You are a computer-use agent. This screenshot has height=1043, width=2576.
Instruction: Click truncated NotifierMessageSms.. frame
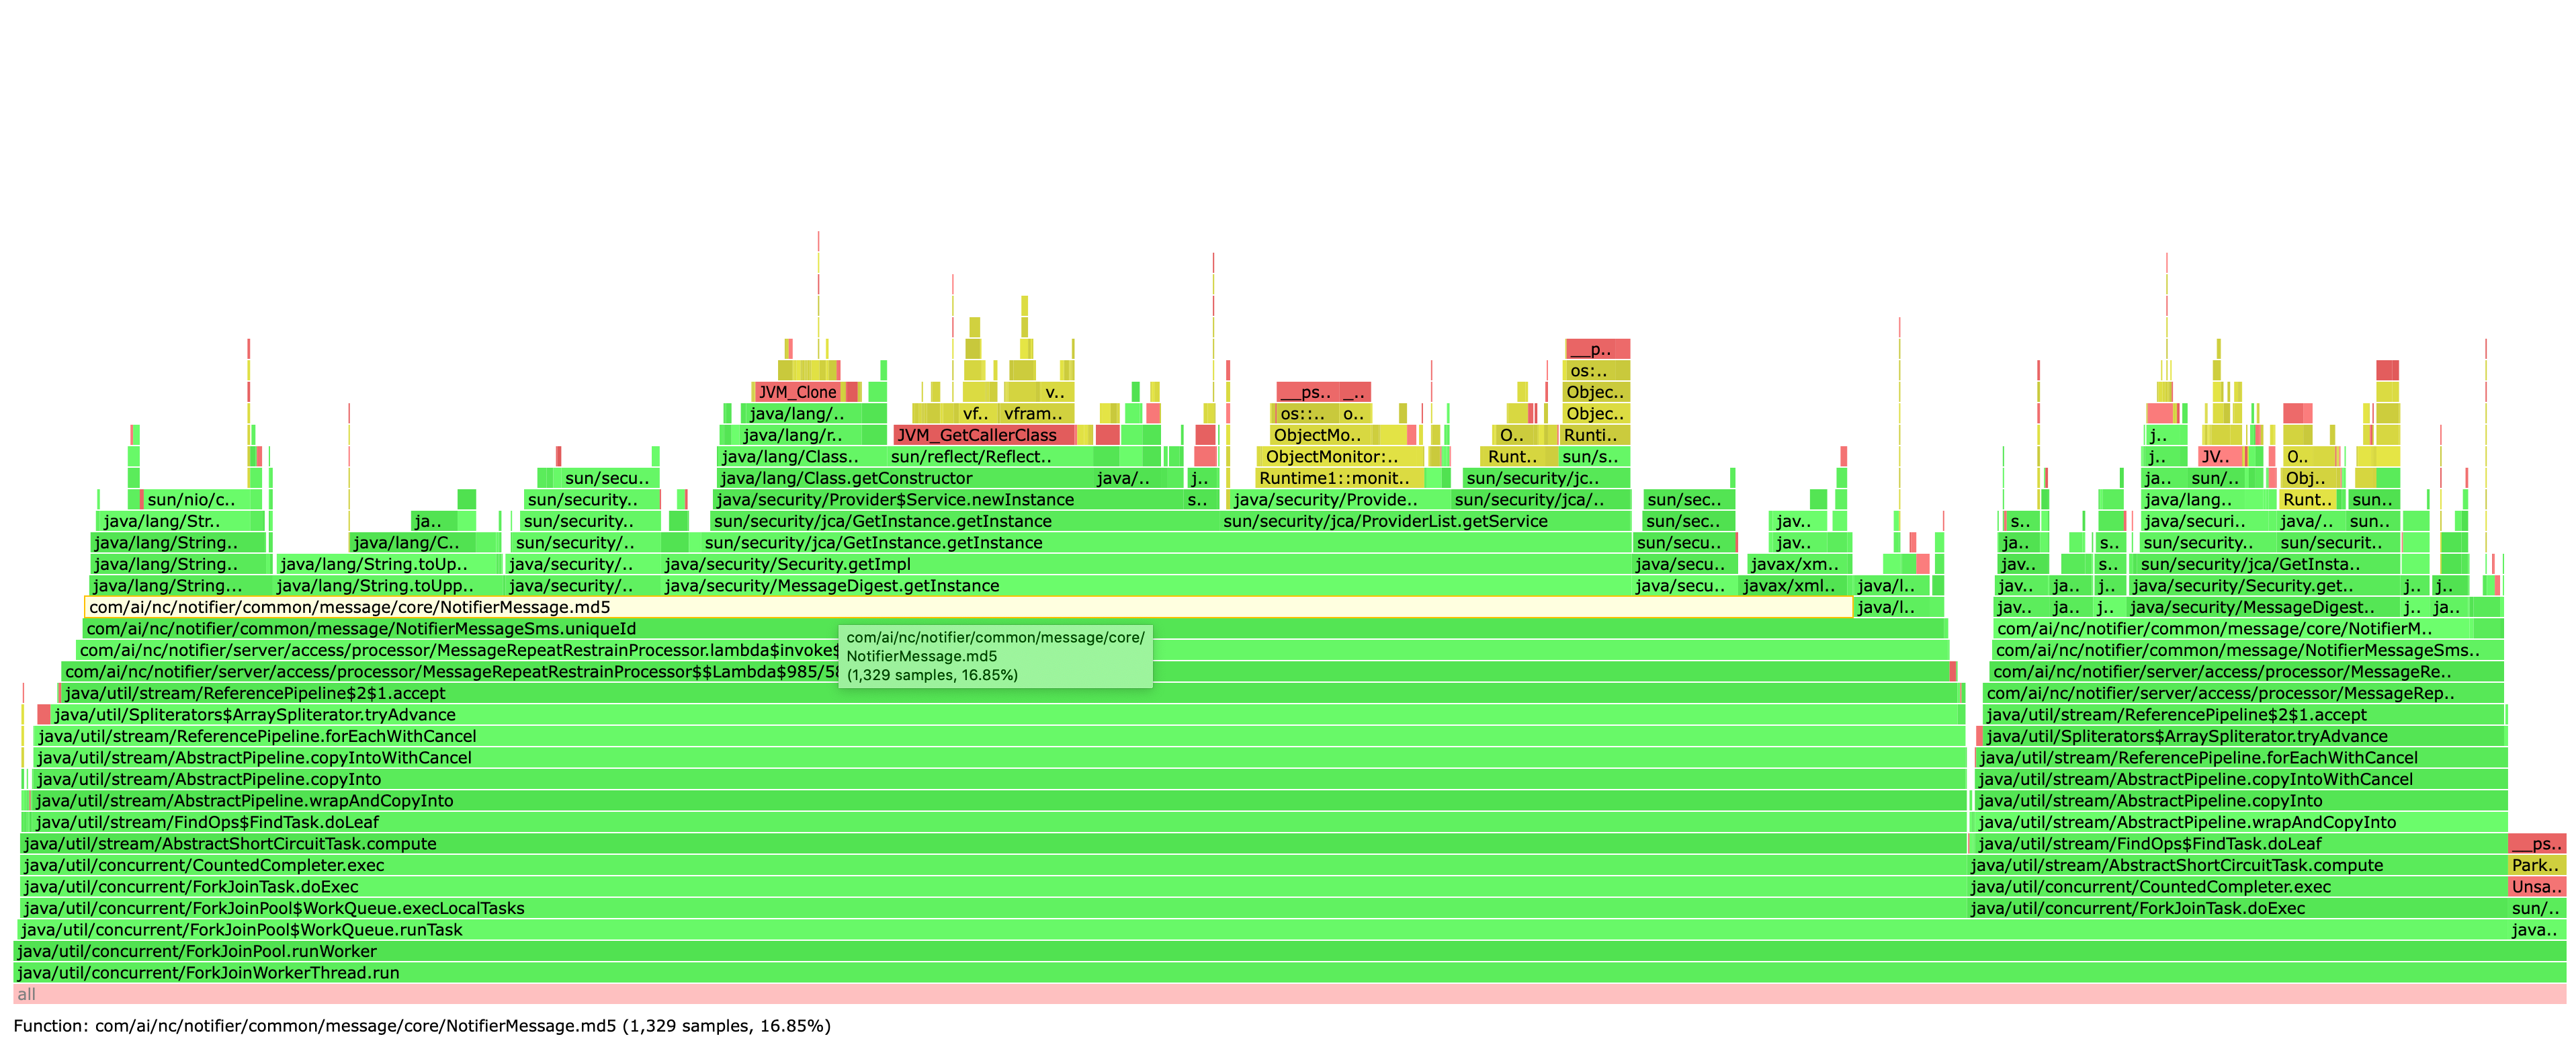tap(2248, 650)
